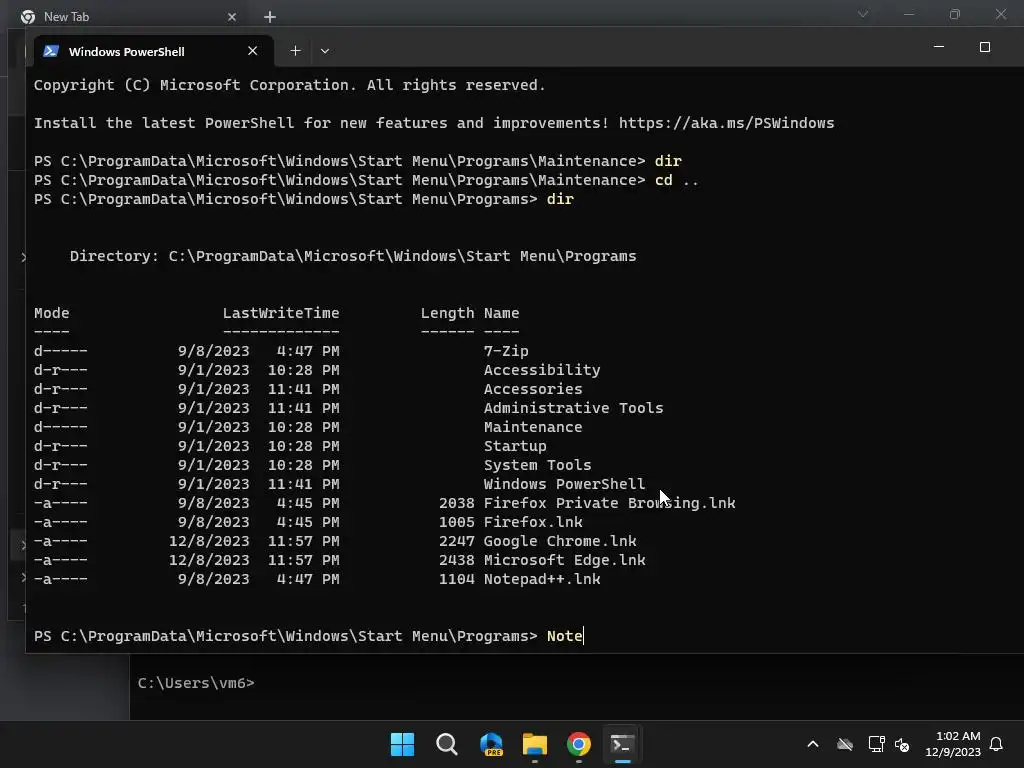
Task: Click the Length column header
Action: click(447, 313)
